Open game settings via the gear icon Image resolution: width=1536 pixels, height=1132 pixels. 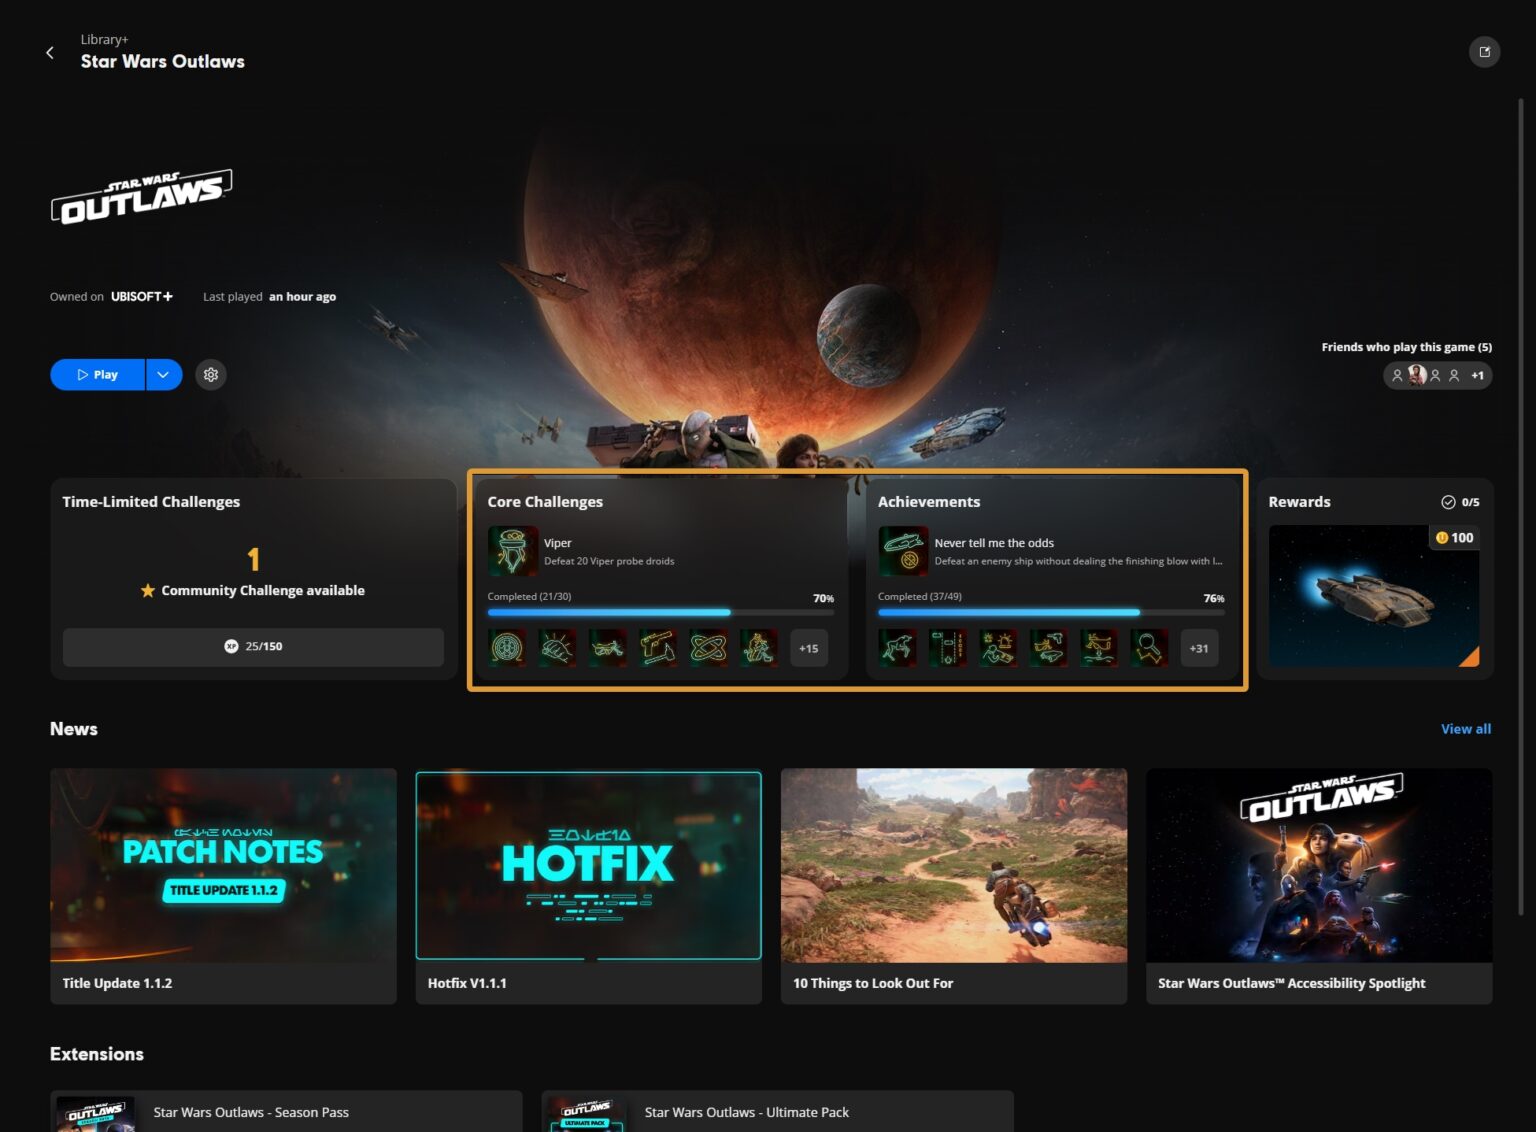[210, 374]
